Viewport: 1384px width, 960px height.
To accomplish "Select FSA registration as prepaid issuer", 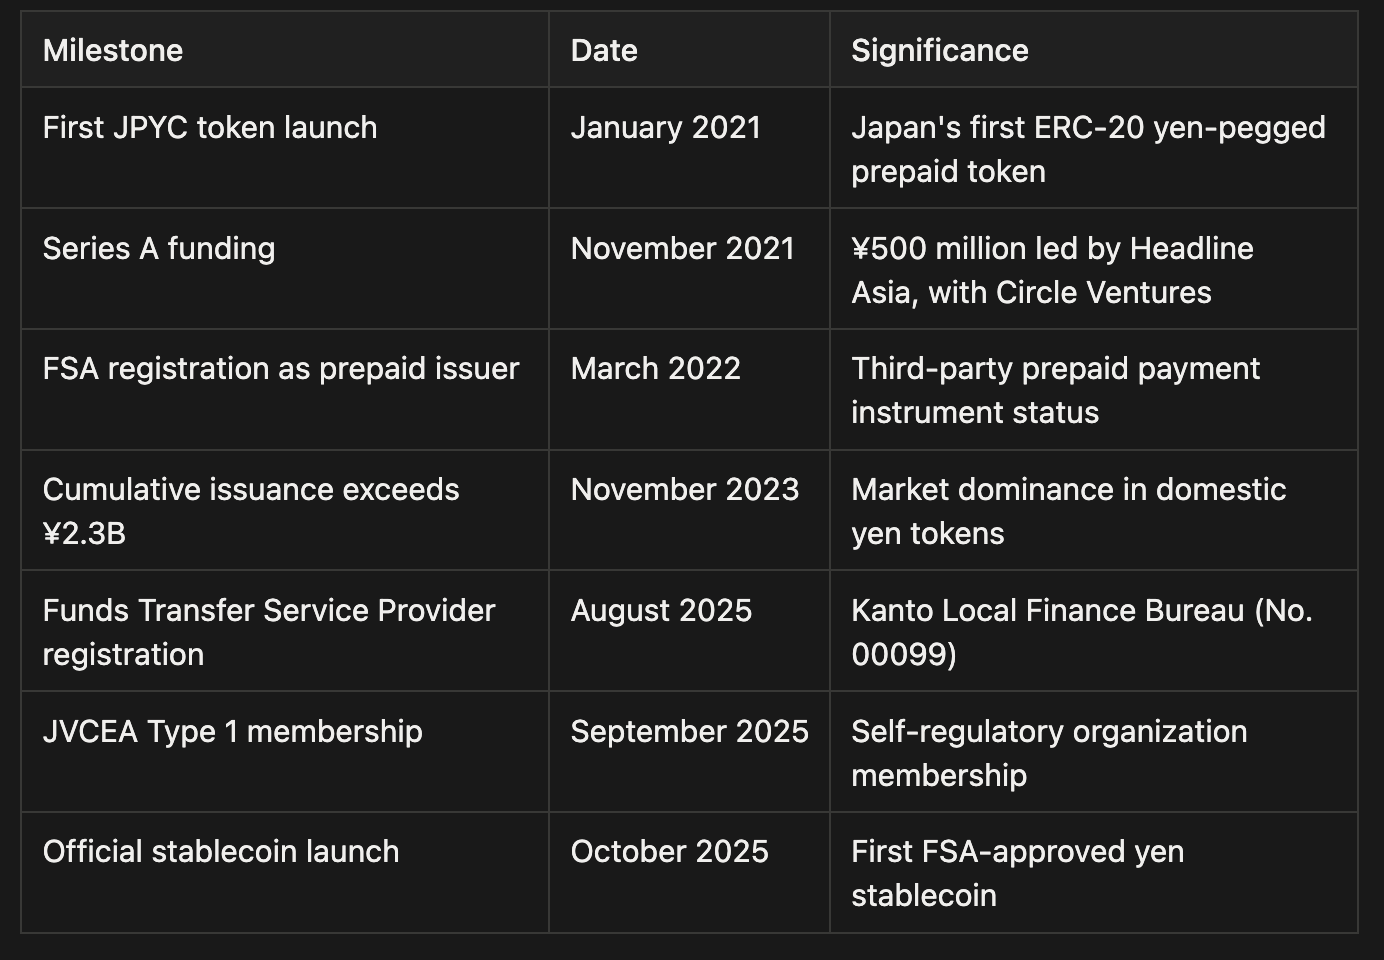I will (x=281, y=369).
